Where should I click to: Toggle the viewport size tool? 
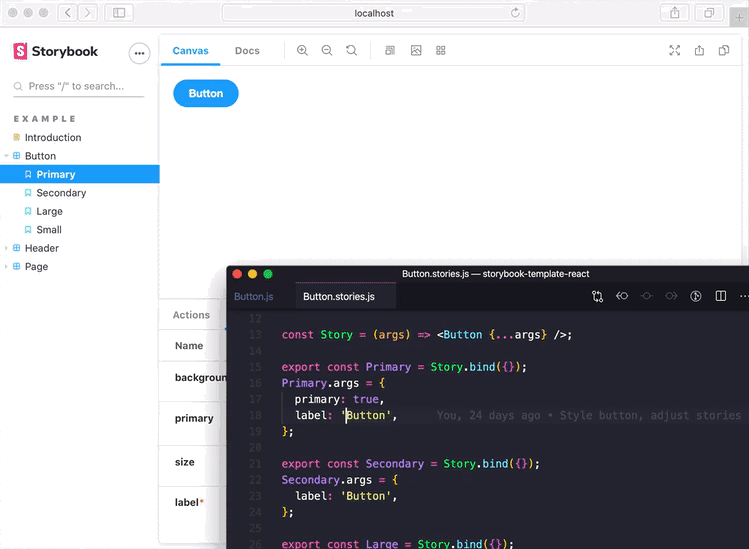pyautogui.click(x=390, y=50)
